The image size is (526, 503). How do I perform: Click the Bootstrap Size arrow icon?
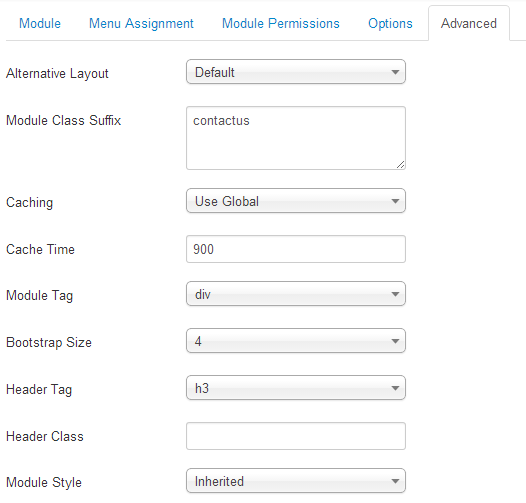point(395,341)
